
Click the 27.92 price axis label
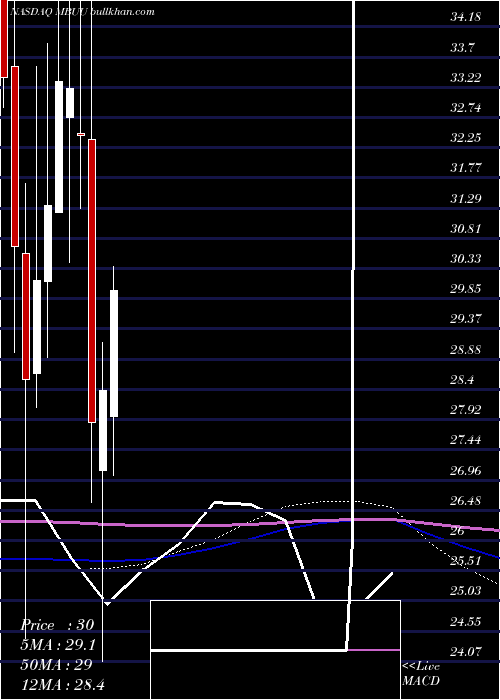pyautogui.click(x=466, y=410)
